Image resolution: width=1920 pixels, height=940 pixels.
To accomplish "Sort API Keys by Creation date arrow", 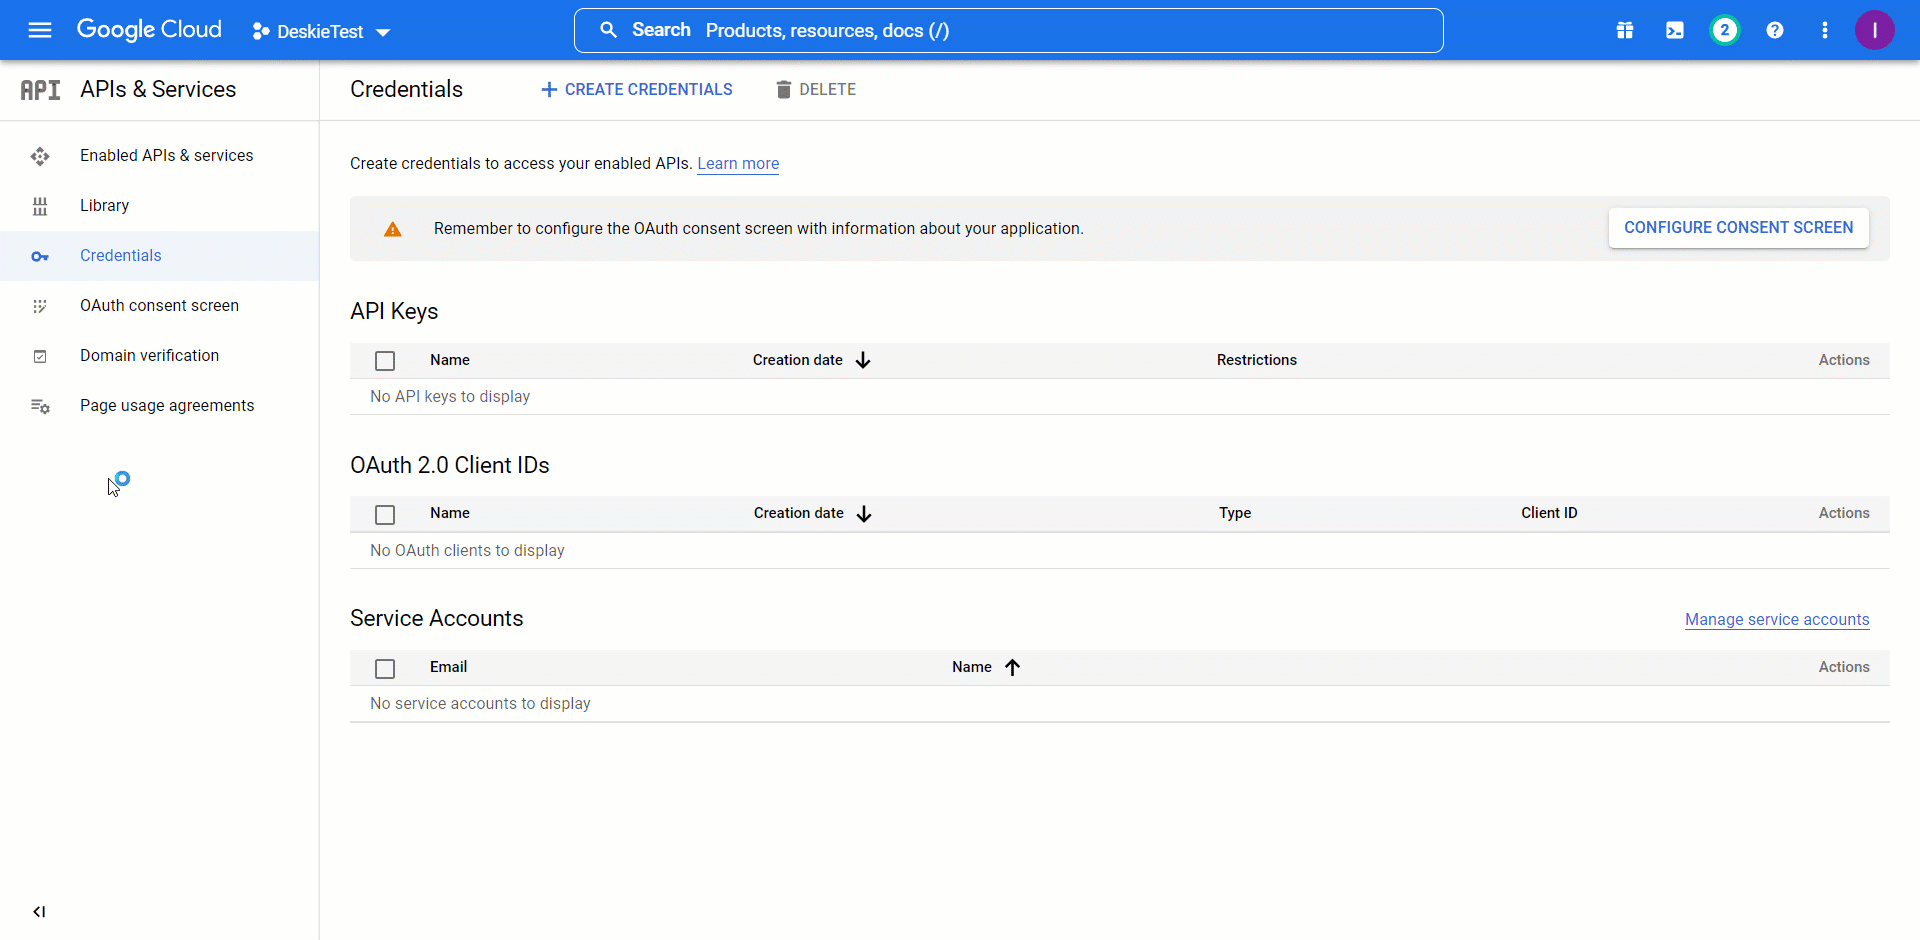I will pos(863,360).
